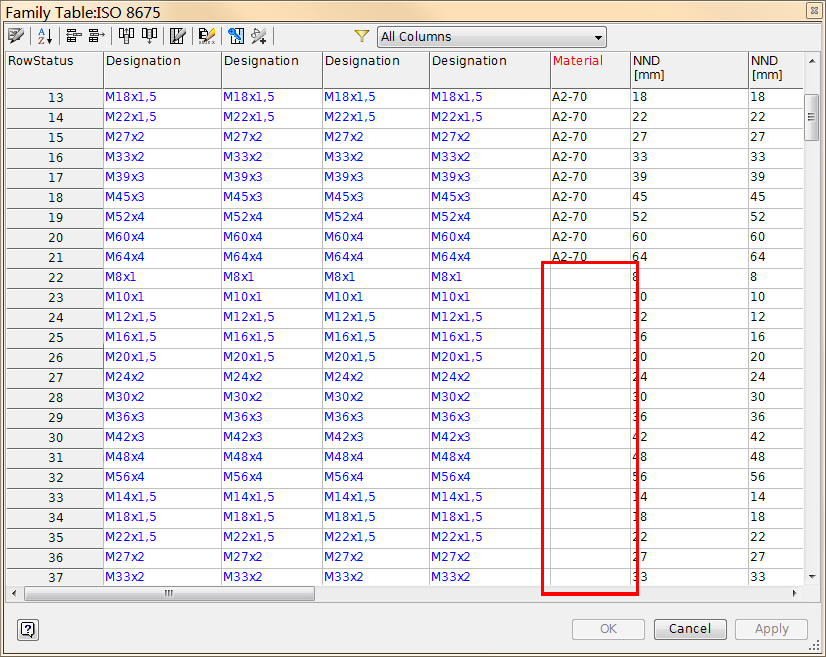
Task: Select row header 22
Action: (55, 278)
